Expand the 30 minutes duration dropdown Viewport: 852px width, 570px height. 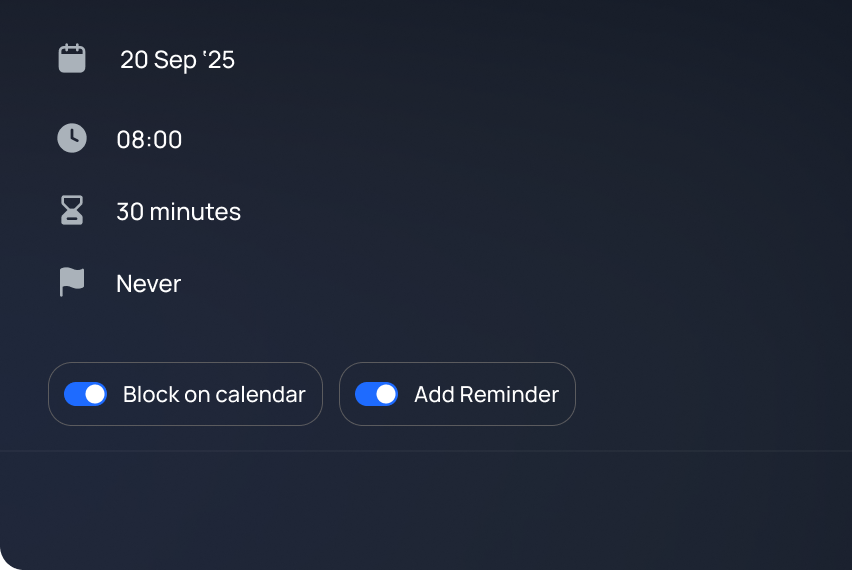tap(178, 211)
